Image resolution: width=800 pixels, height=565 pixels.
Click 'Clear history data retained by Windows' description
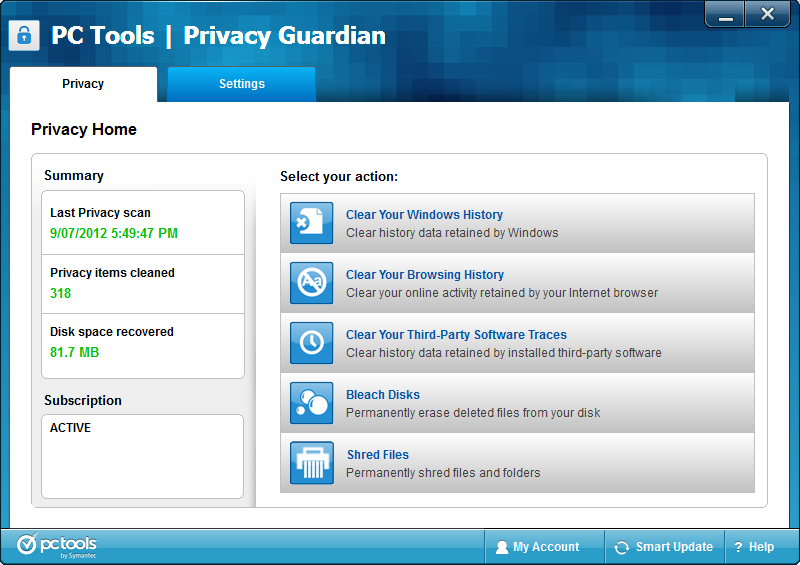[x=452, y=233]
